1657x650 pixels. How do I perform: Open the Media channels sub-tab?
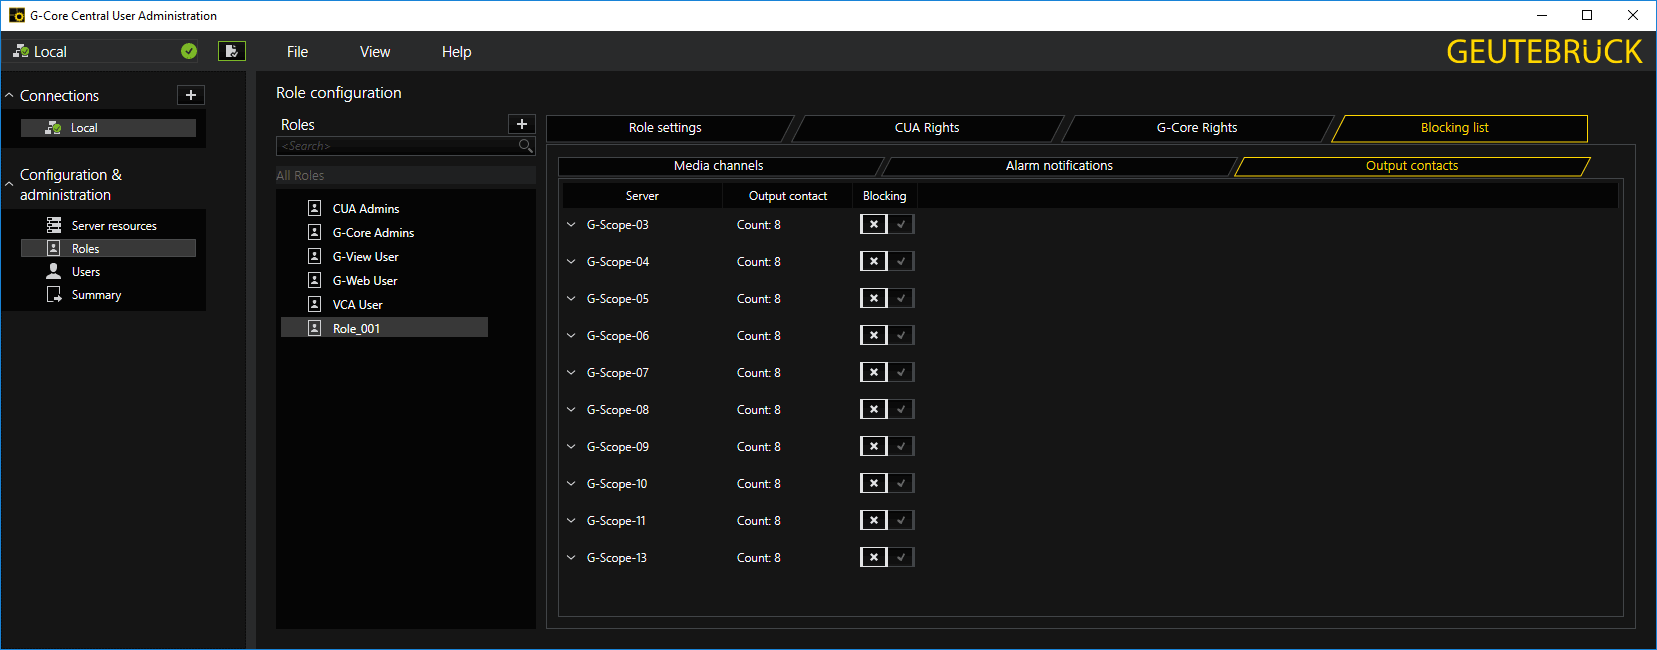point(718,166)
